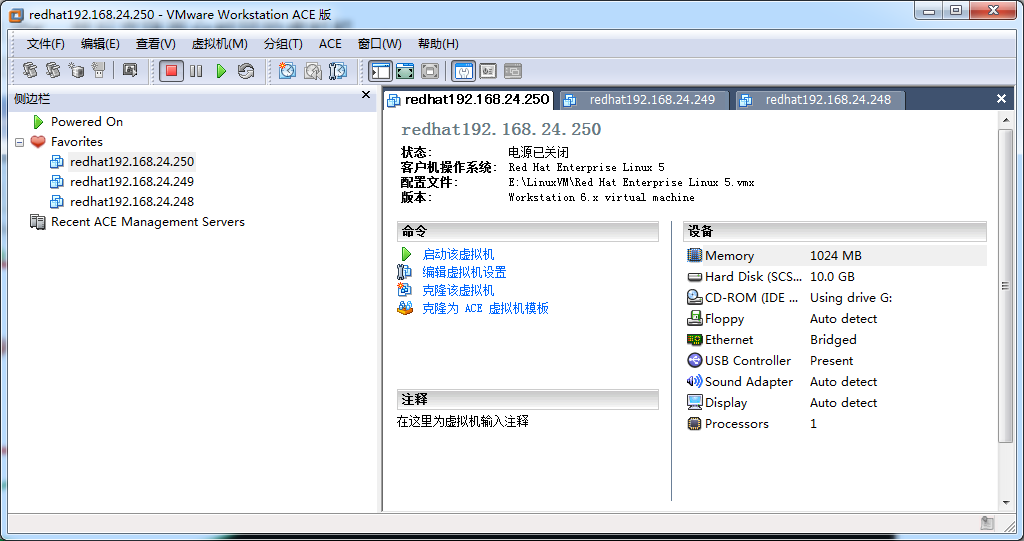This screenshot has width=1024, height=541.
Task: Click the 克隆为 ACE 虚拟机模板 link
Action: point(485,308)
